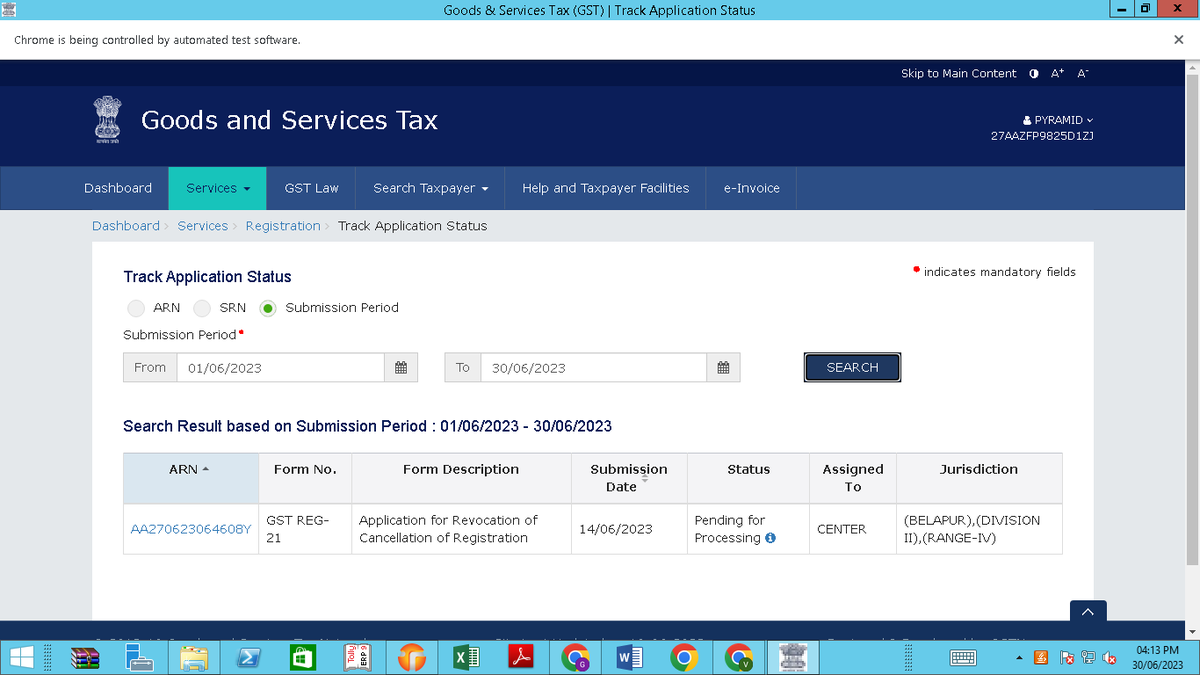Open the From date calendar icon
Screen dimensions: 1200x675
401,367
